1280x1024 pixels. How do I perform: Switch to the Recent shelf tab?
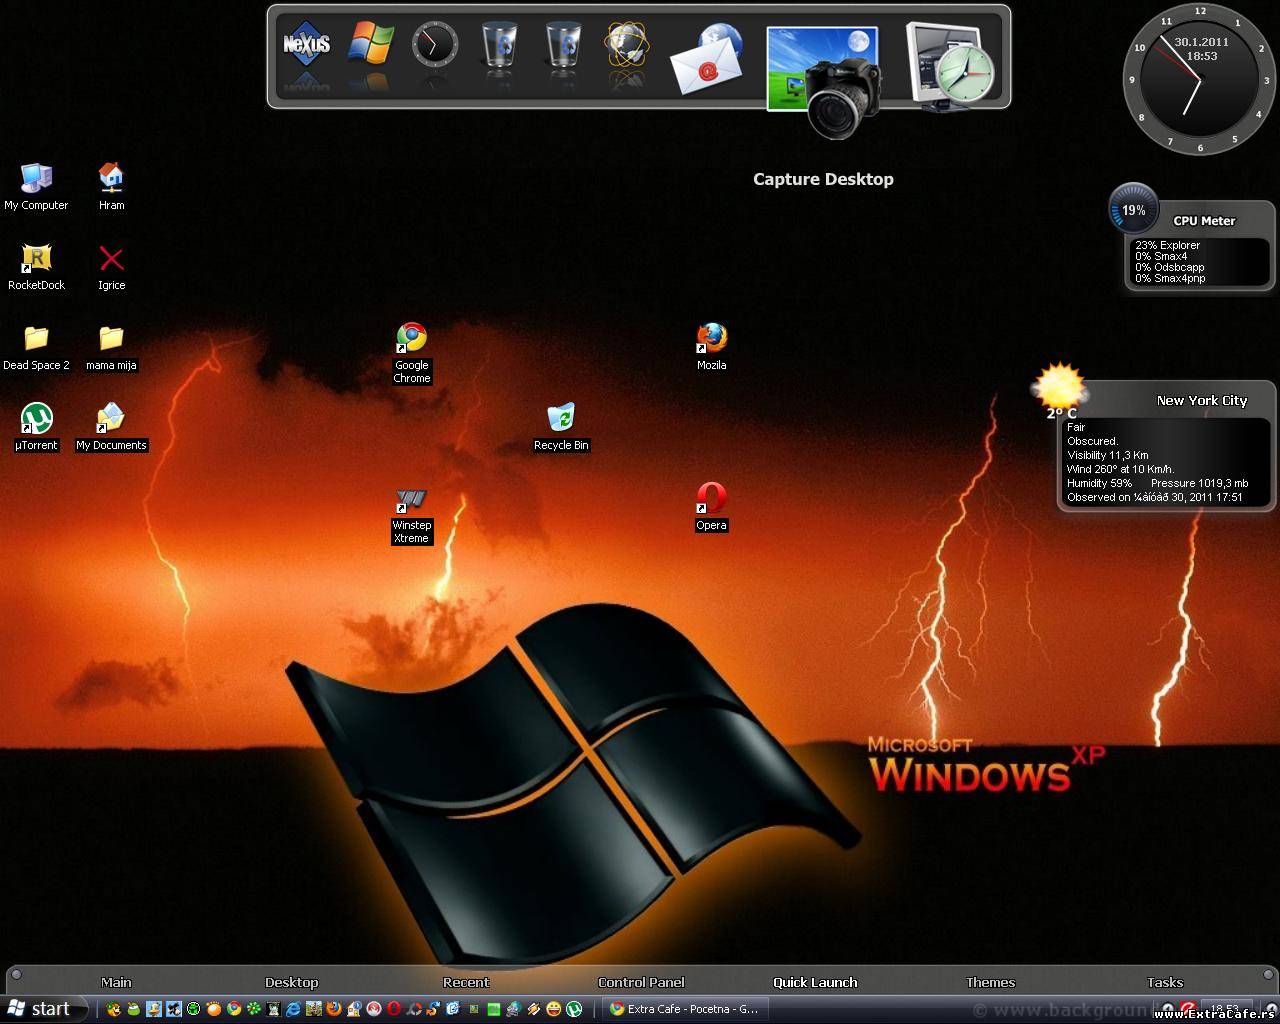point(466,982)
